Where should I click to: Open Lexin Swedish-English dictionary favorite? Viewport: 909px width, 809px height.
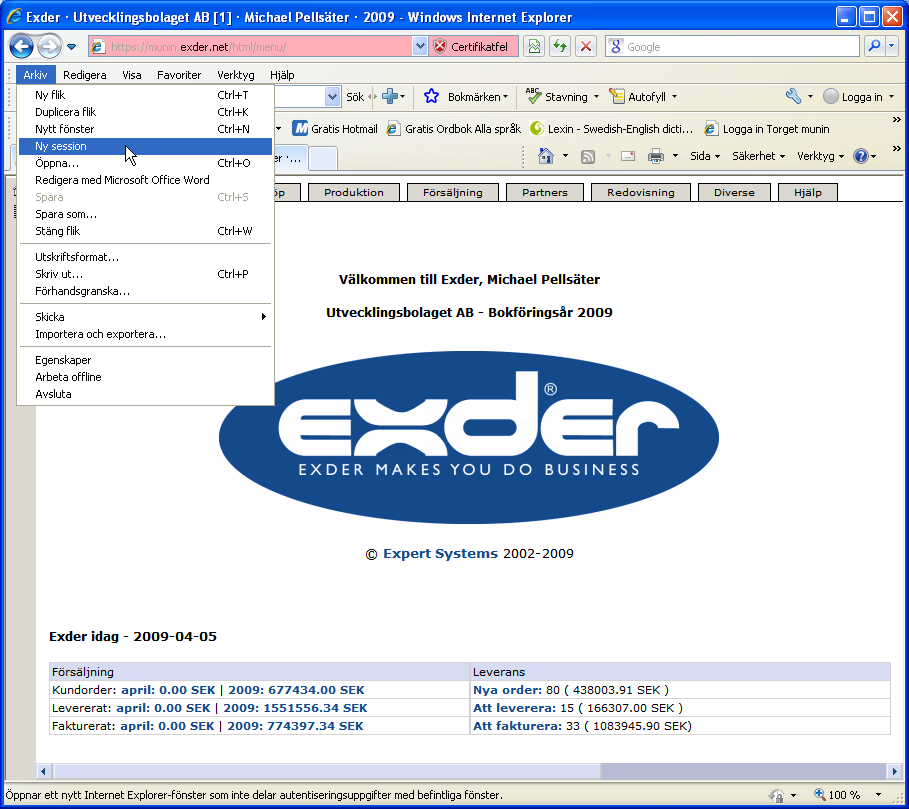coord(611,129)
